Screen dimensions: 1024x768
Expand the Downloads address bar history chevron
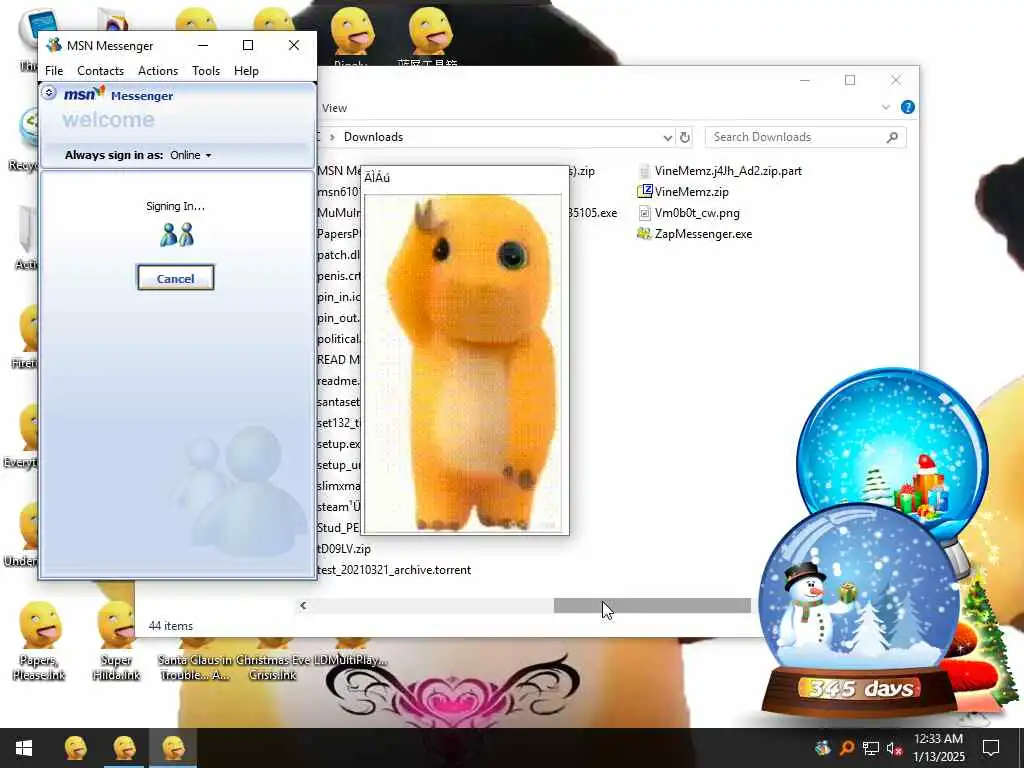[x=667, y=137]
